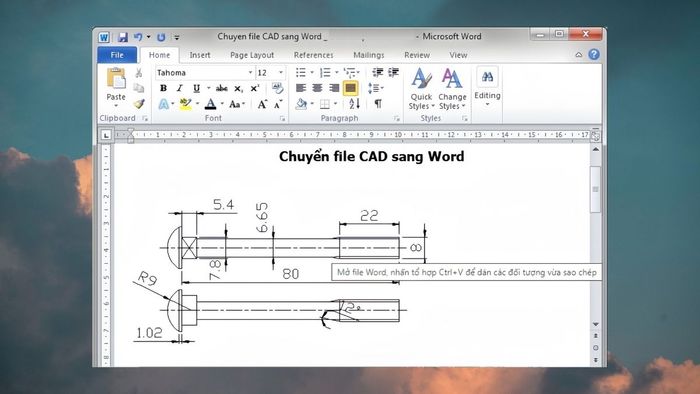Click the tab selector L button on ruler
This screenshot has height=394, width=700.
(x=106, y=135)
